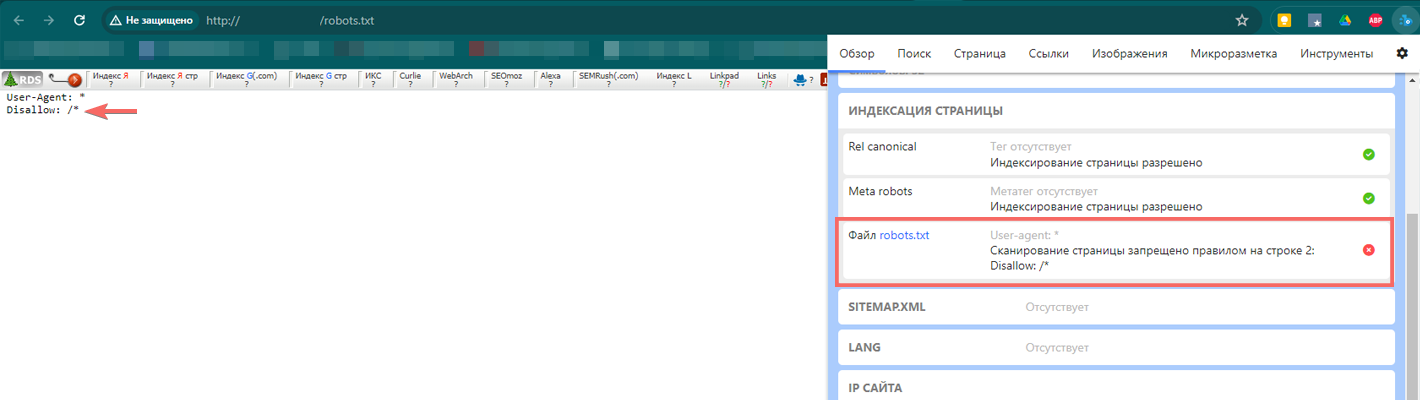Go back to the previous page
This screenshot has height=400, width=1420.
pyautogui.click(x=19, y=19)
